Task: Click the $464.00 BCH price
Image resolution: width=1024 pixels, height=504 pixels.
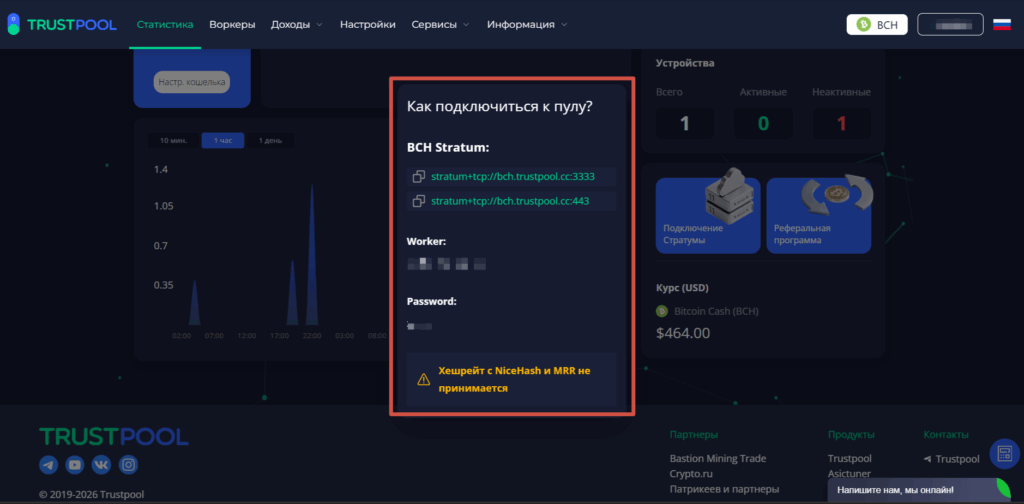Action: [x=682, y=333]
